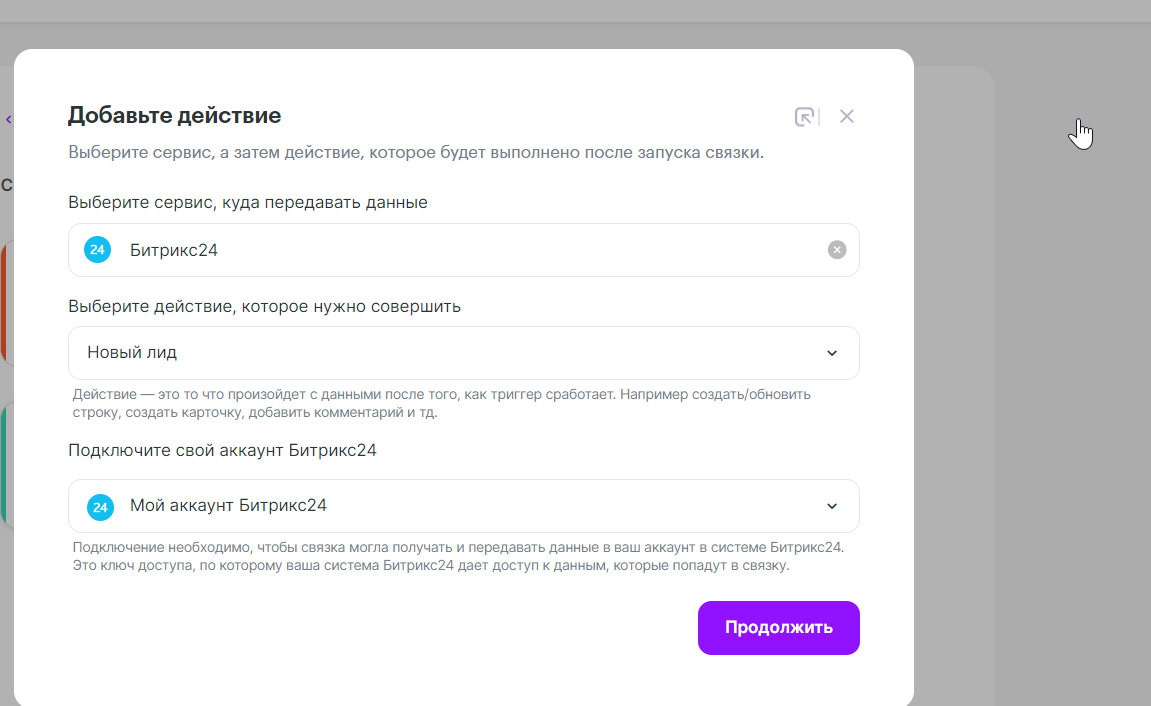
Task: Click the chevron in the account selector
Action: (x=832, y=506)
